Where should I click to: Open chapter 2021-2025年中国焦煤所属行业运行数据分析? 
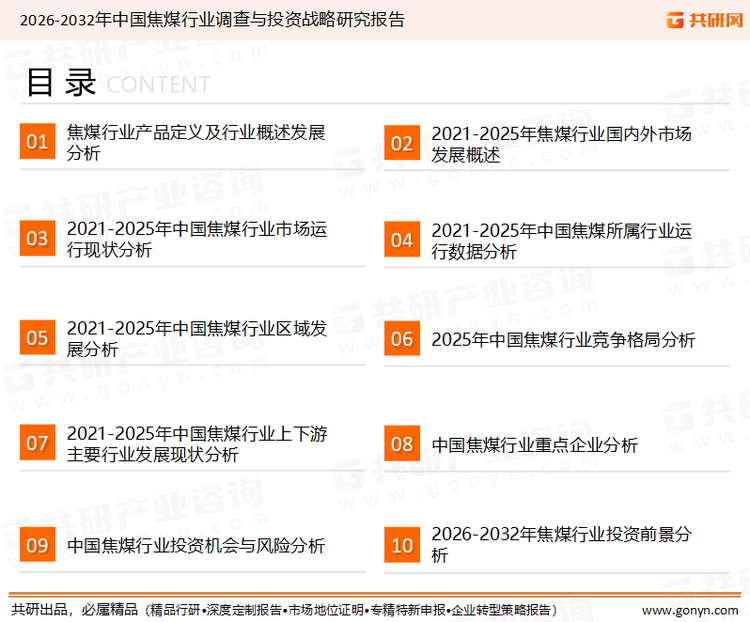coord(562,241)
